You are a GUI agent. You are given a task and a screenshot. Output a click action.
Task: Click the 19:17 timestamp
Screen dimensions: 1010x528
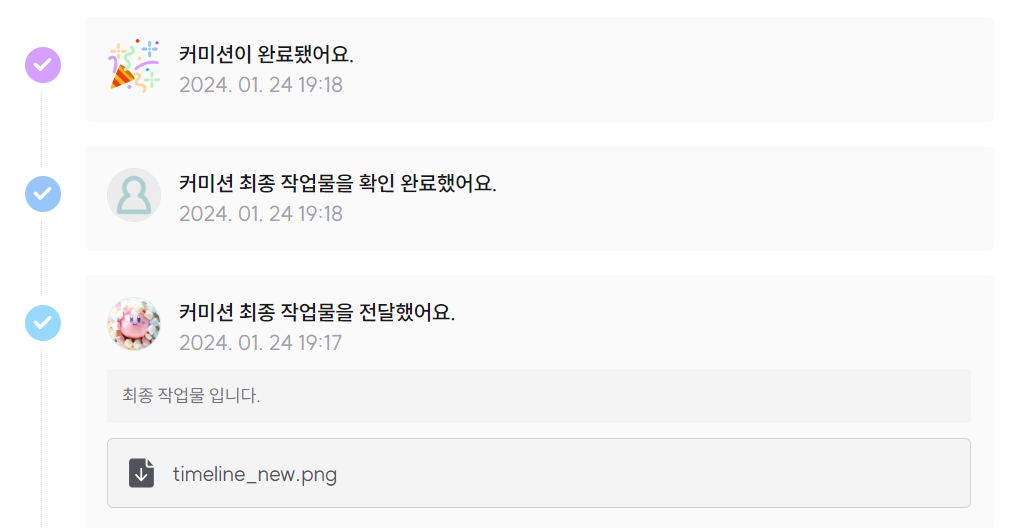tap(260, 343)
